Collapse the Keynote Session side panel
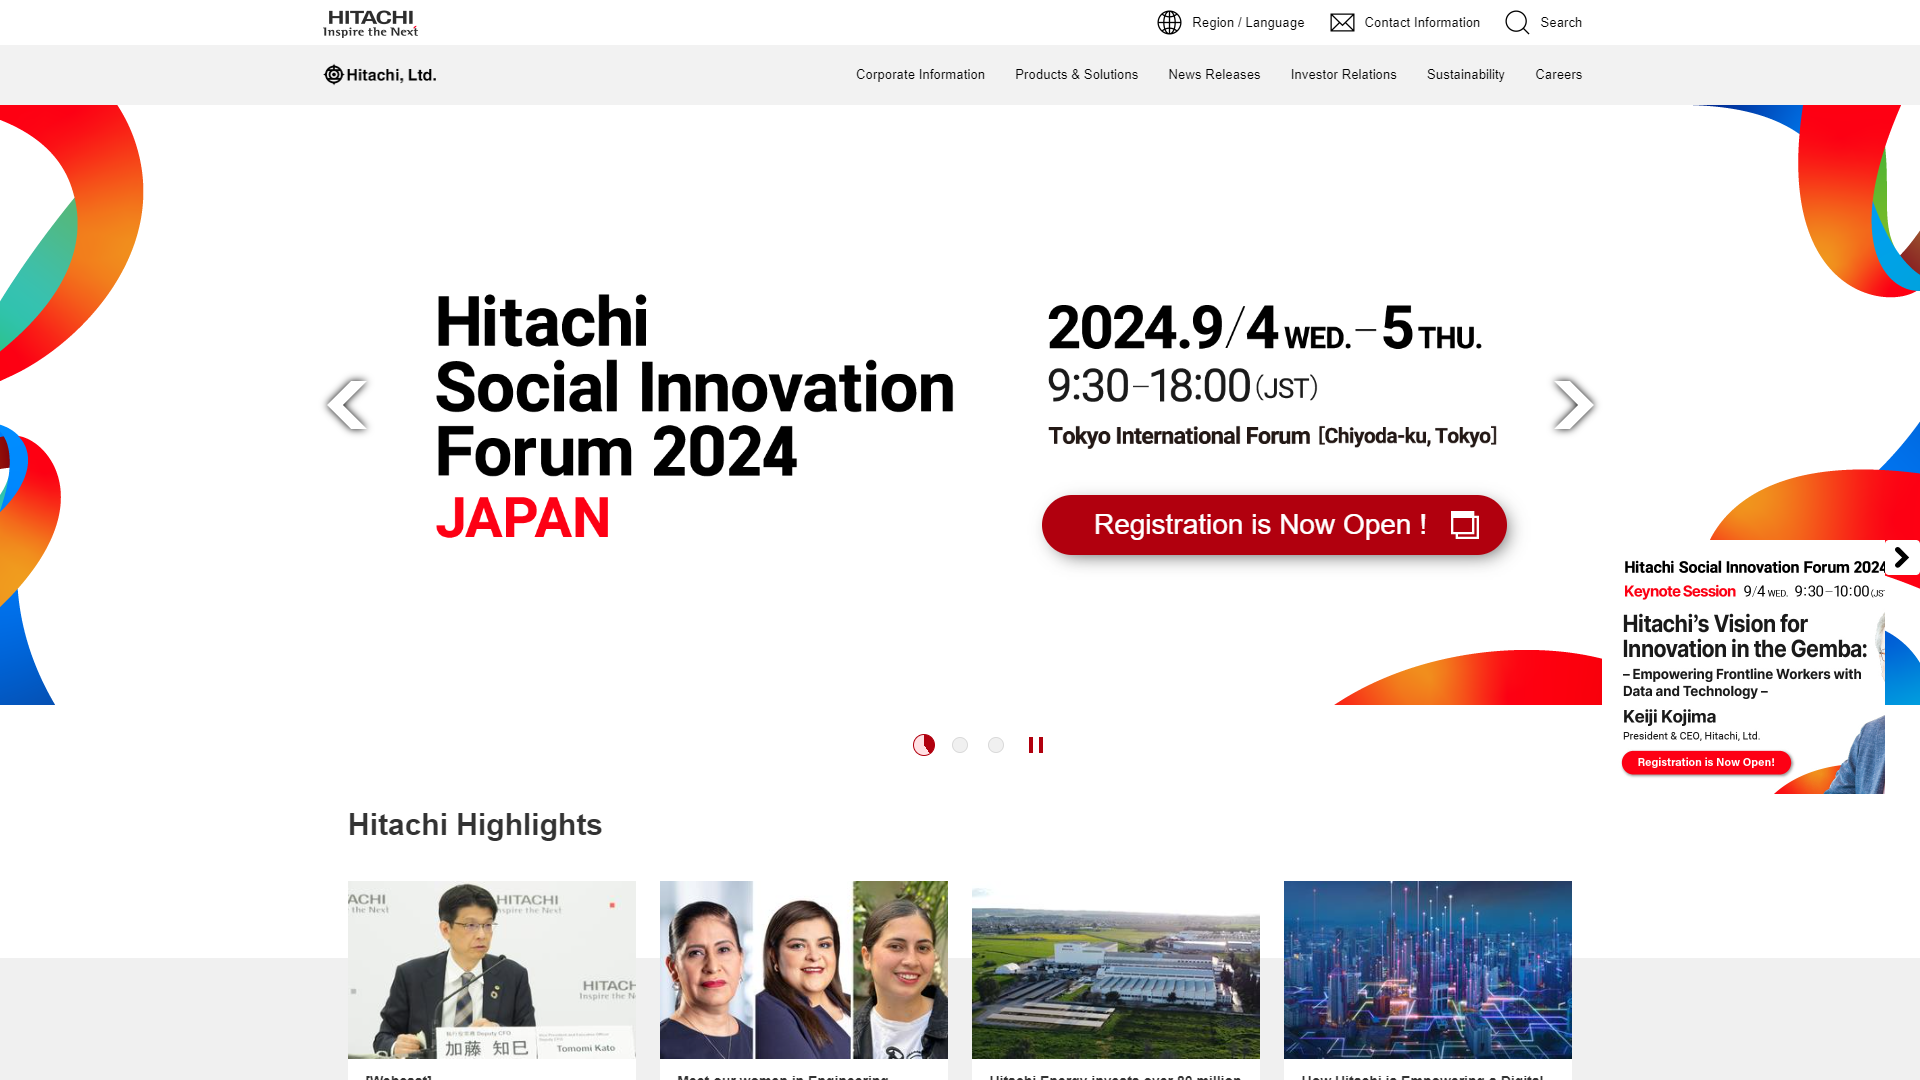1920x1080 pixels. coord(1900,557)
